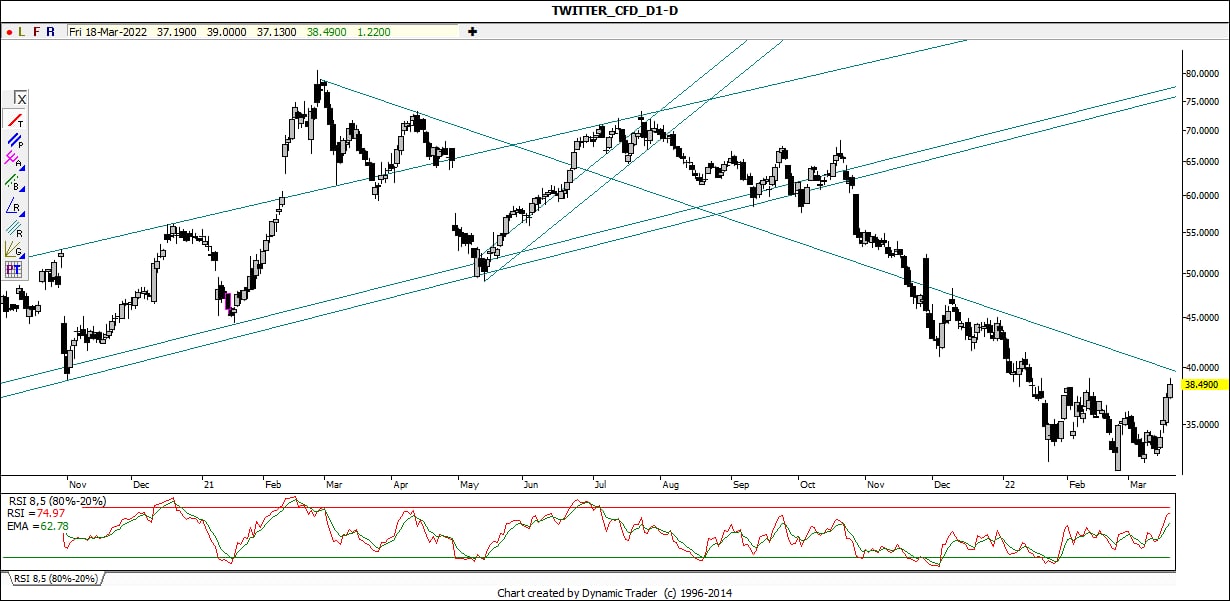
Task: Click the 70.0000 price axis label
Action: pyautogui.click(x=1203, y=131)
